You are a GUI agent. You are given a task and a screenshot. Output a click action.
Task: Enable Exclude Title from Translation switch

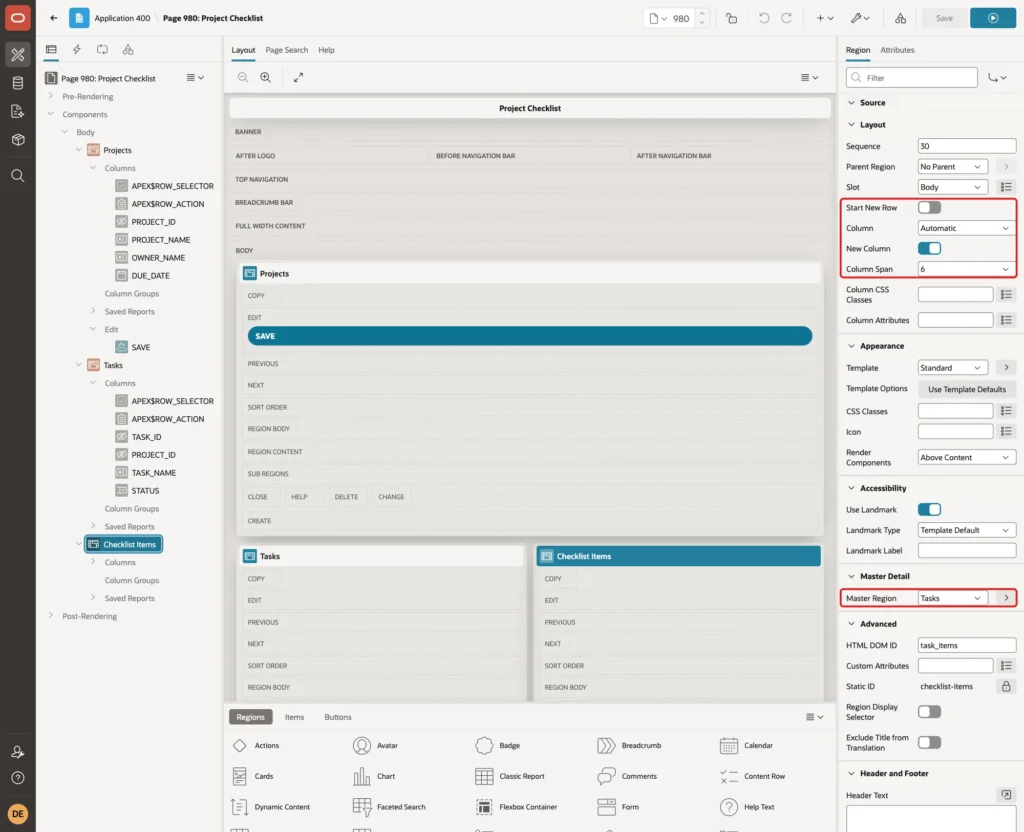(929, 743)
